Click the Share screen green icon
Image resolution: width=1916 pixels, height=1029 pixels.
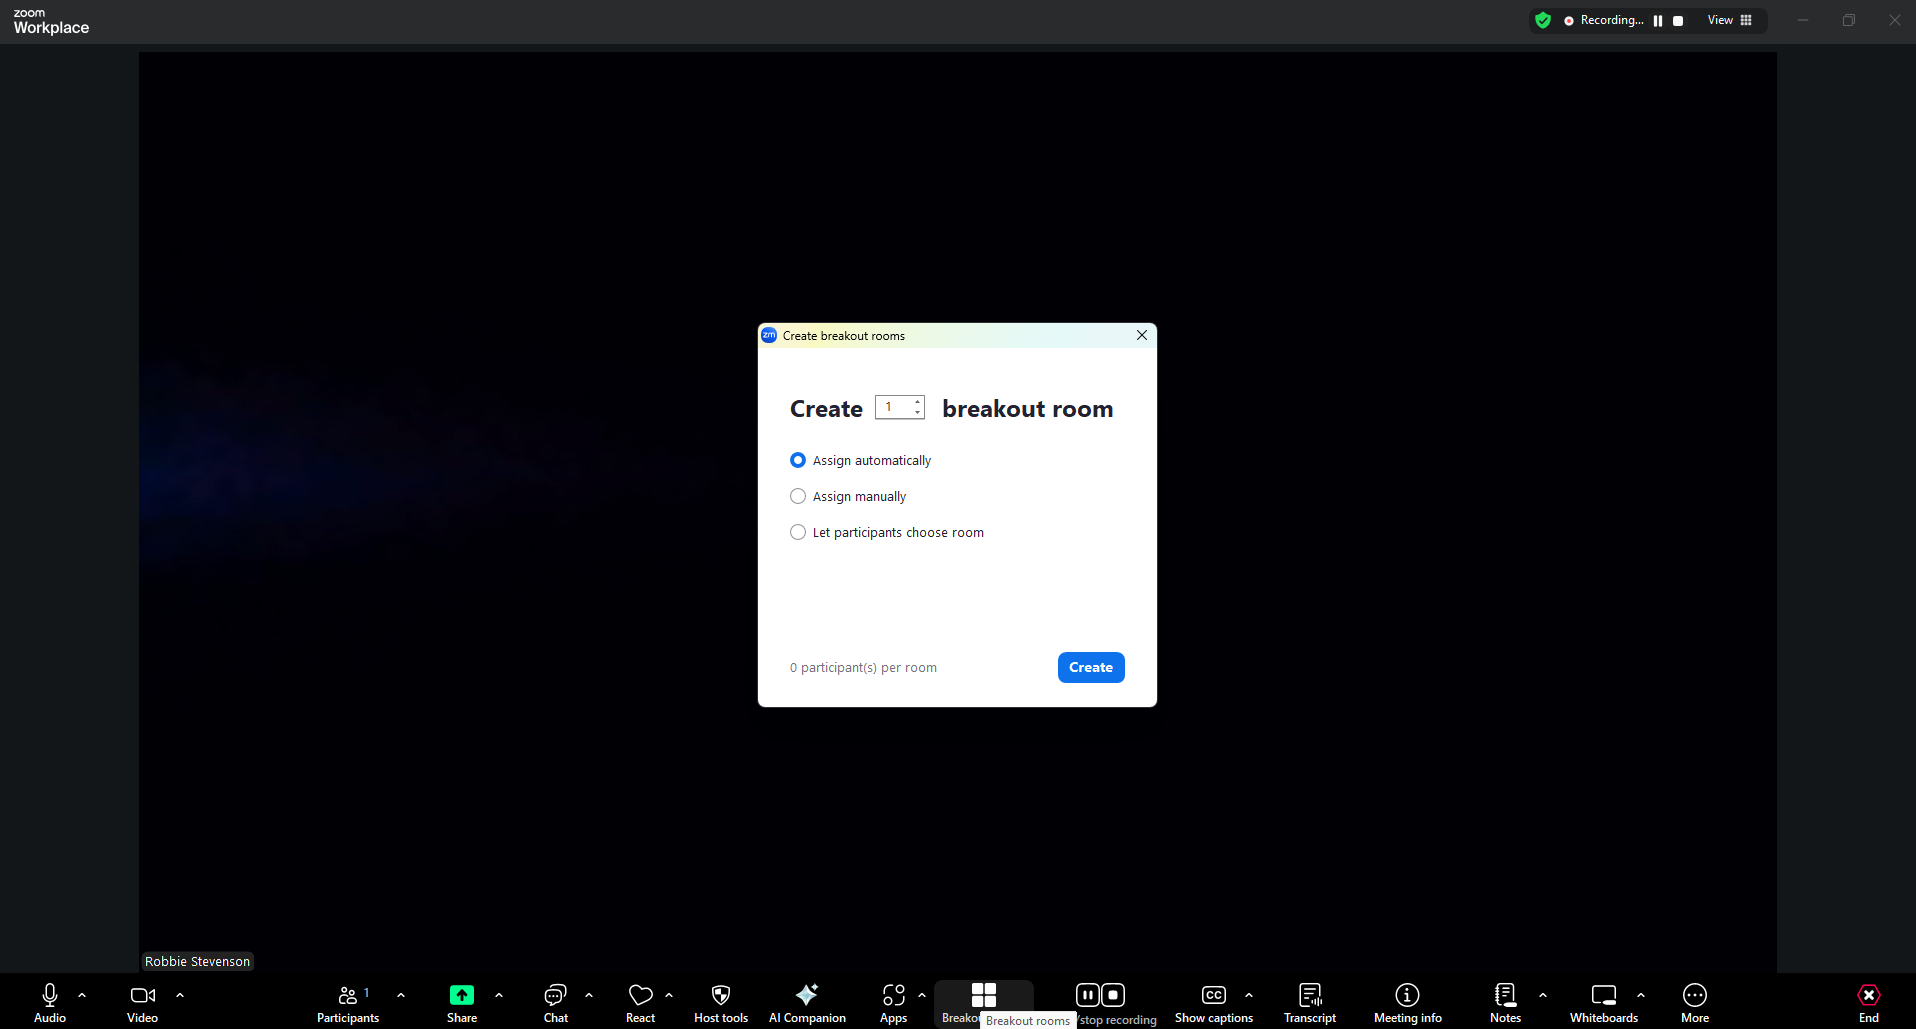tap(461, 995)
